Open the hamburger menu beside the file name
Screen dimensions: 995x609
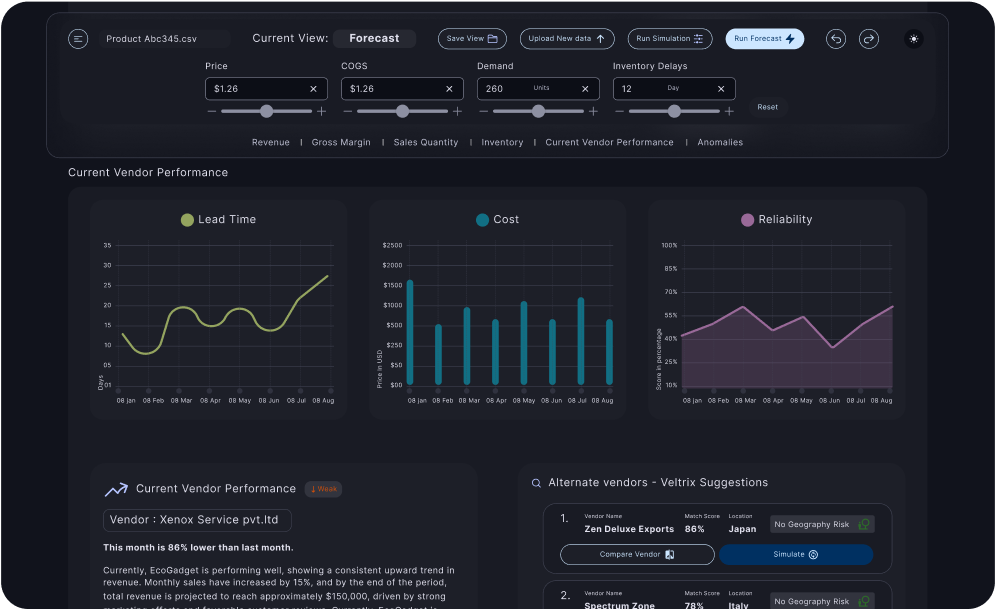[78, 39]
